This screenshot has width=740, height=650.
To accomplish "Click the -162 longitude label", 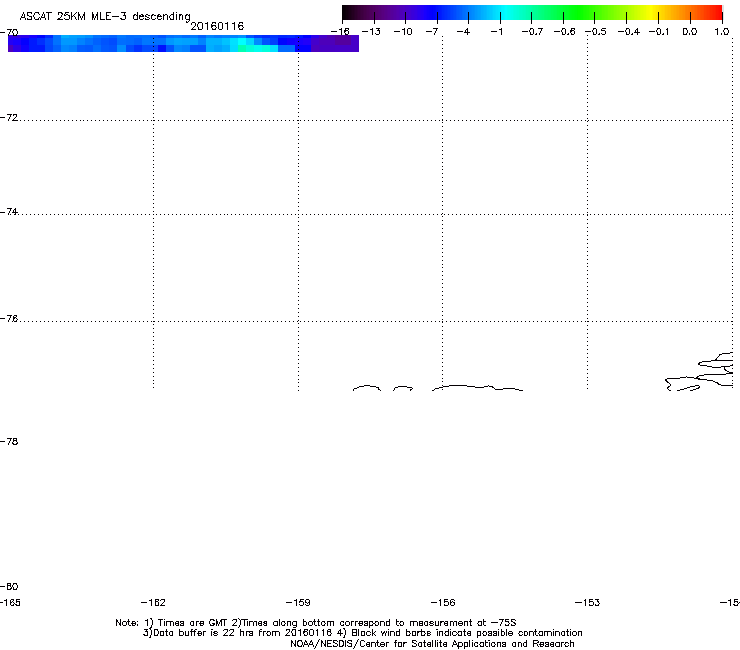I will [x=153, y=602].
